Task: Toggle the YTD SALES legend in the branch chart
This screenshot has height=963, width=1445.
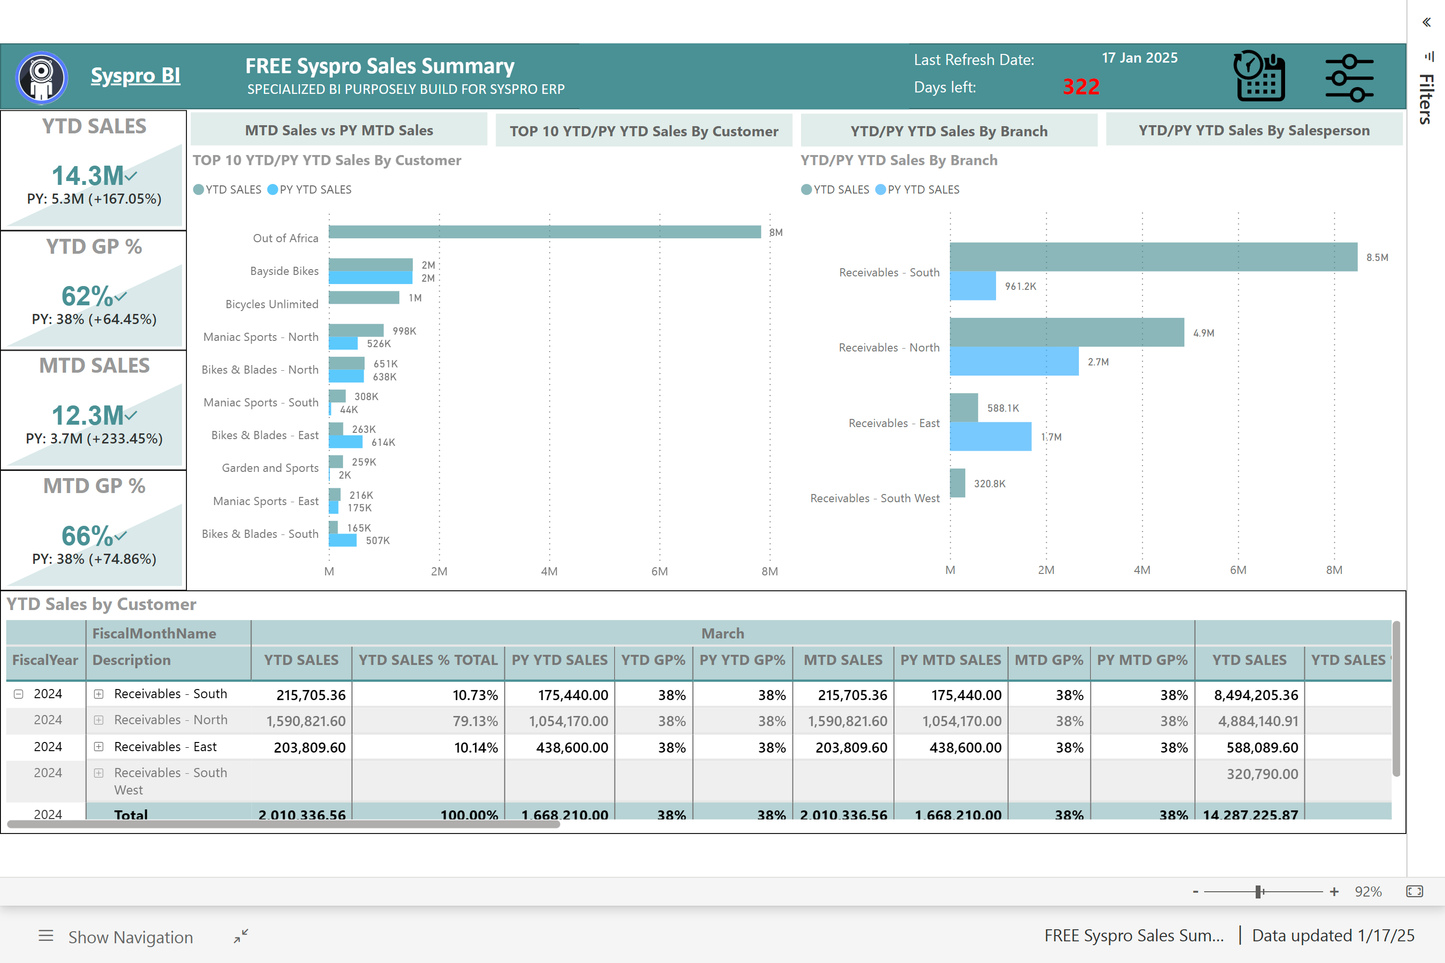Action: pos(835,189)
